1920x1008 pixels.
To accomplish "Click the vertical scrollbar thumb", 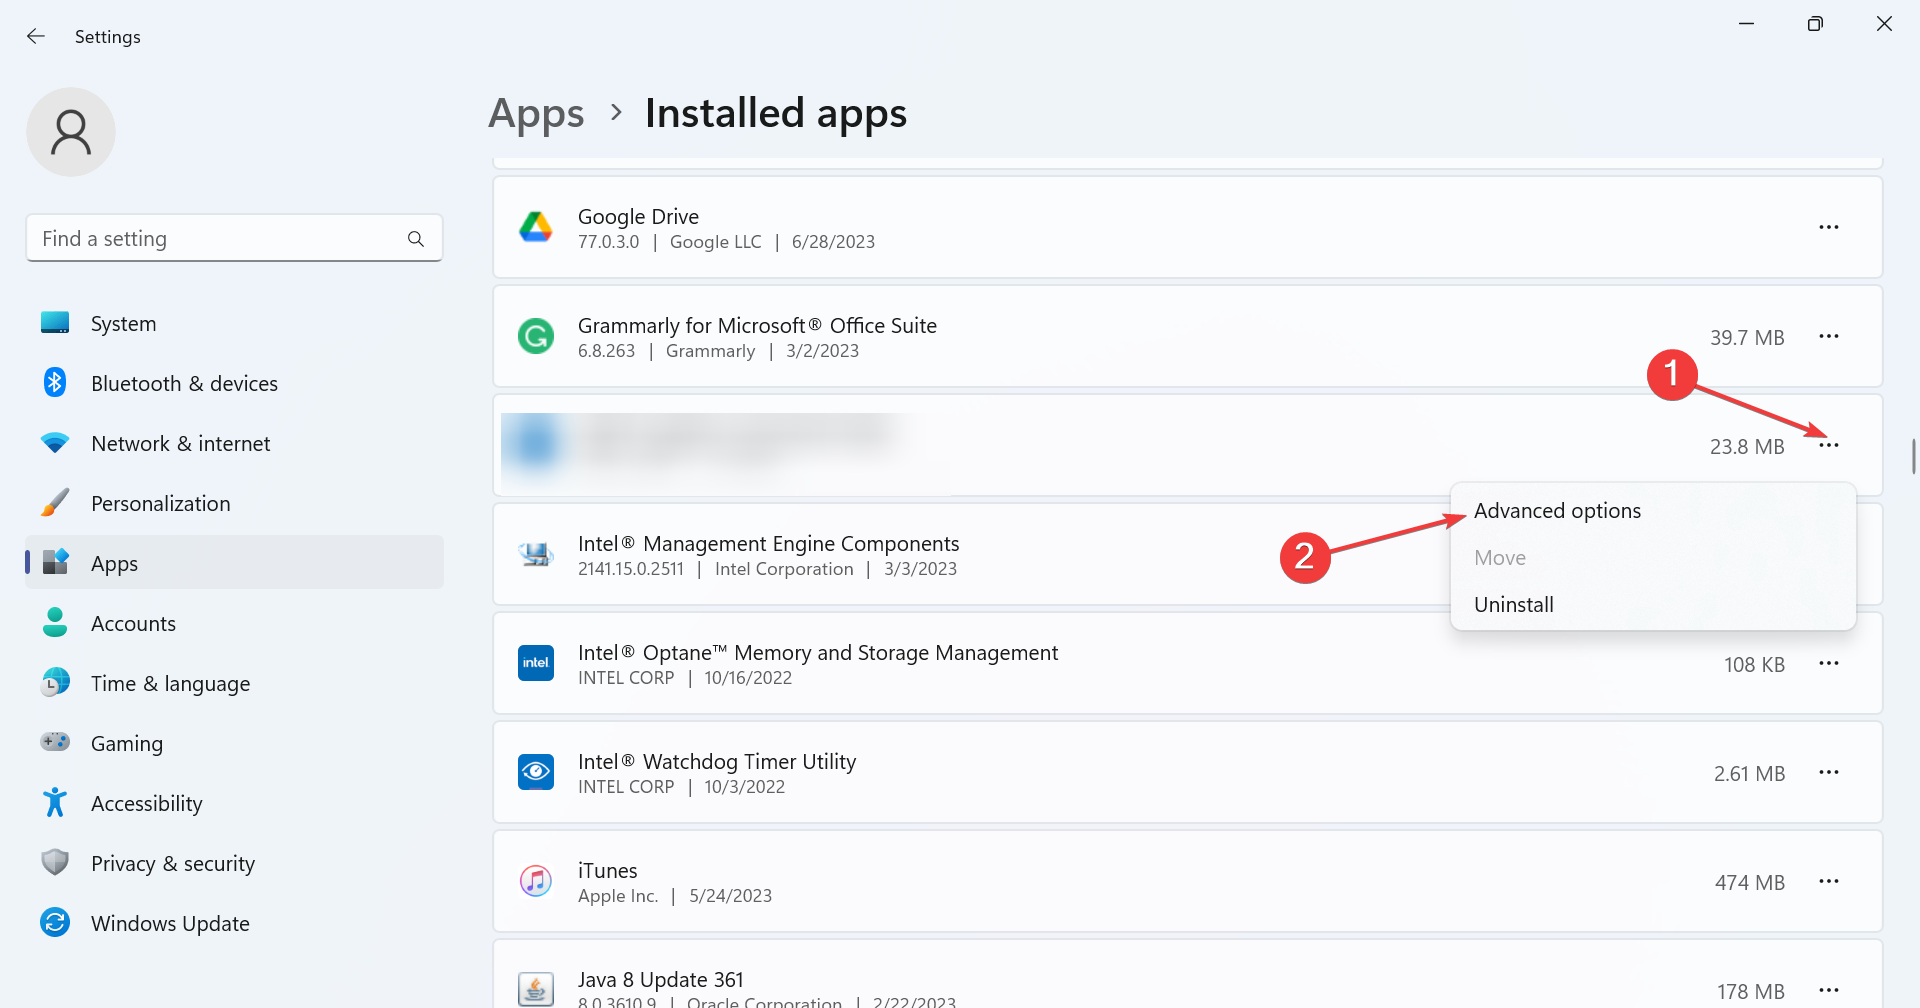I will pyautogui.click(x=1913, y=456).
